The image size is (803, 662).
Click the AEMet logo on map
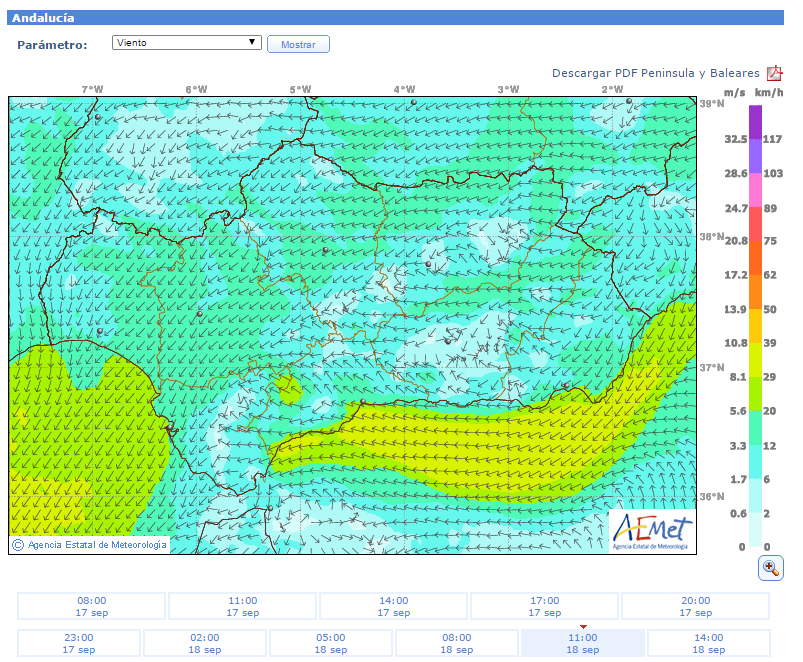(x=651, y=530)
